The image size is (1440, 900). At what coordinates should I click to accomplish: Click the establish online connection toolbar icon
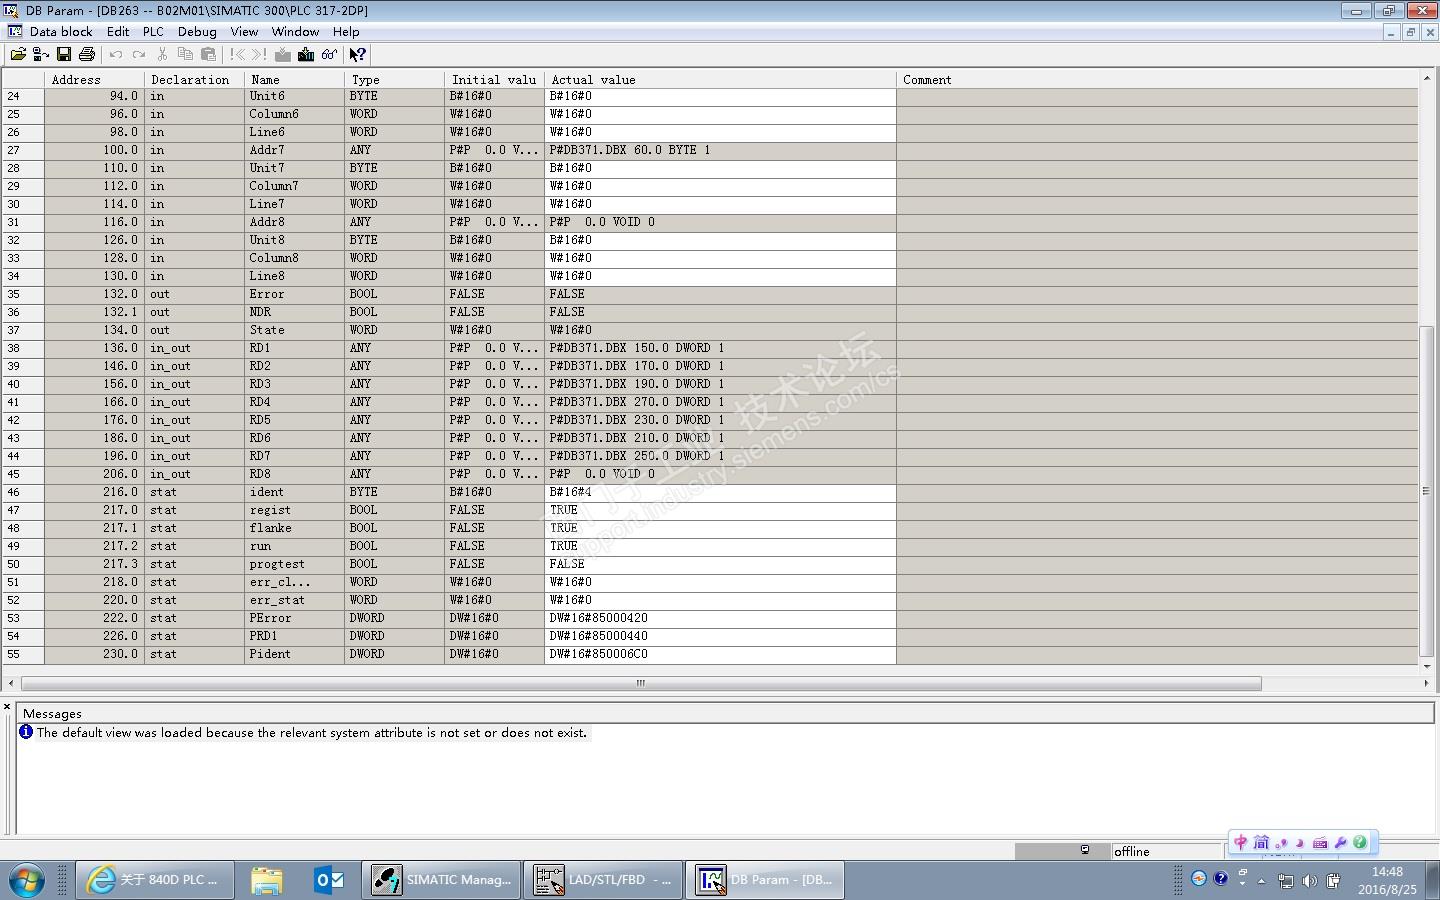pyautogui.click(x=41, y=54)
